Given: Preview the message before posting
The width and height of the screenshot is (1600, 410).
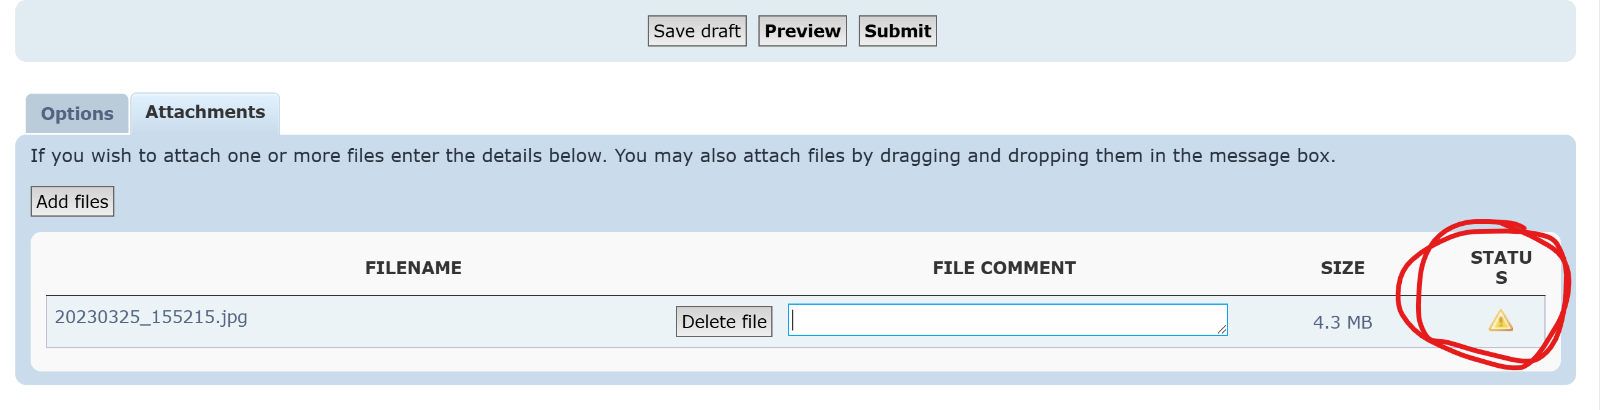Looking at the screenshot, I should (x=802, y=31).
